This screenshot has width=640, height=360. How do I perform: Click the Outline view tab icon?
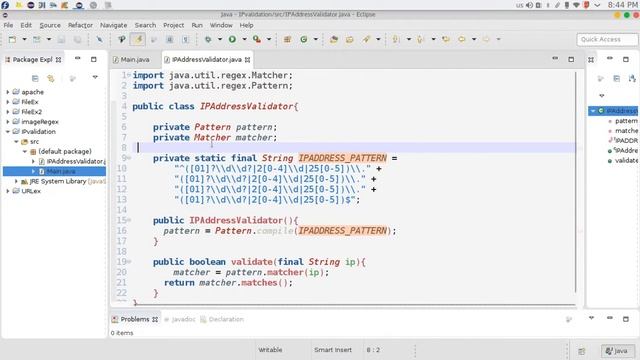[x=591, y=60]
